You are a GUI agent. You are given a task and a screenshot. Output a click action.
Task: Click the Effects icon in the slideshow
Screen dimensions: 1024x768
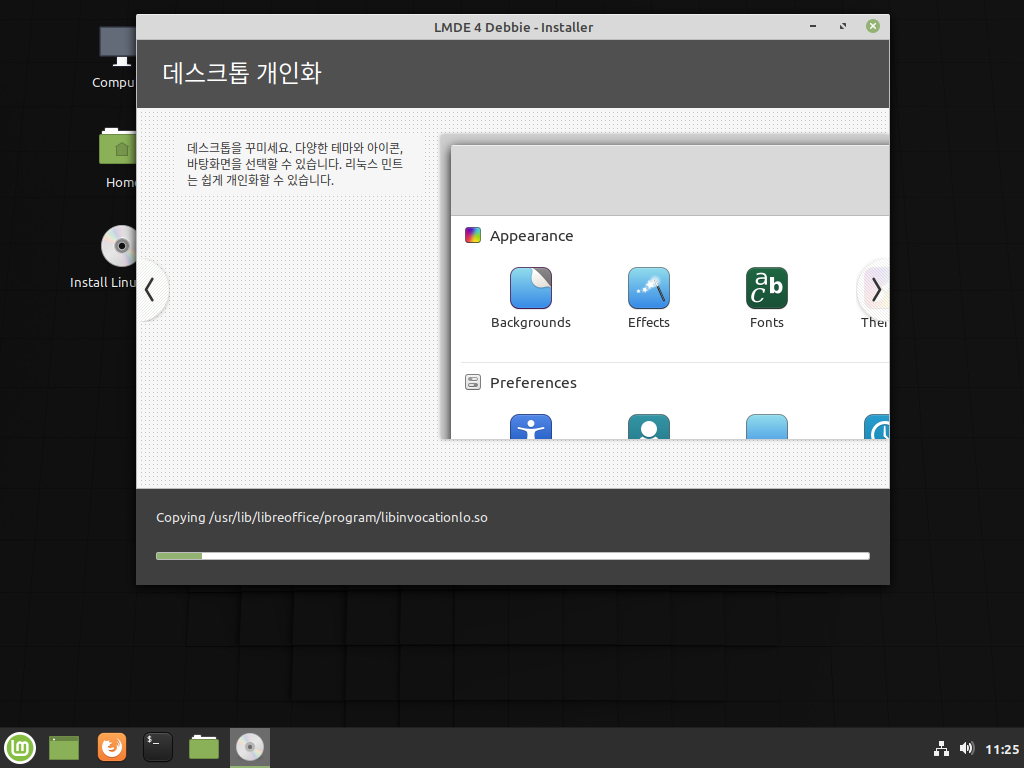(648, 288)
